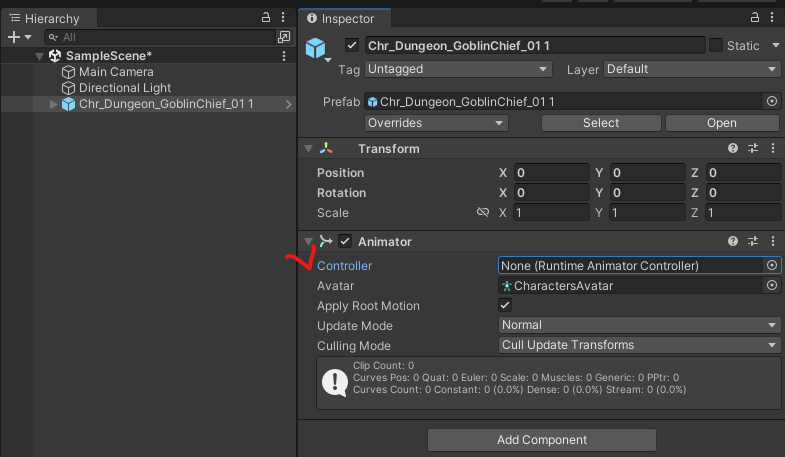Image resolution: width=785 pixels, height=457 pixels.
Task: Click the Open prefab button
Action: 721,123
